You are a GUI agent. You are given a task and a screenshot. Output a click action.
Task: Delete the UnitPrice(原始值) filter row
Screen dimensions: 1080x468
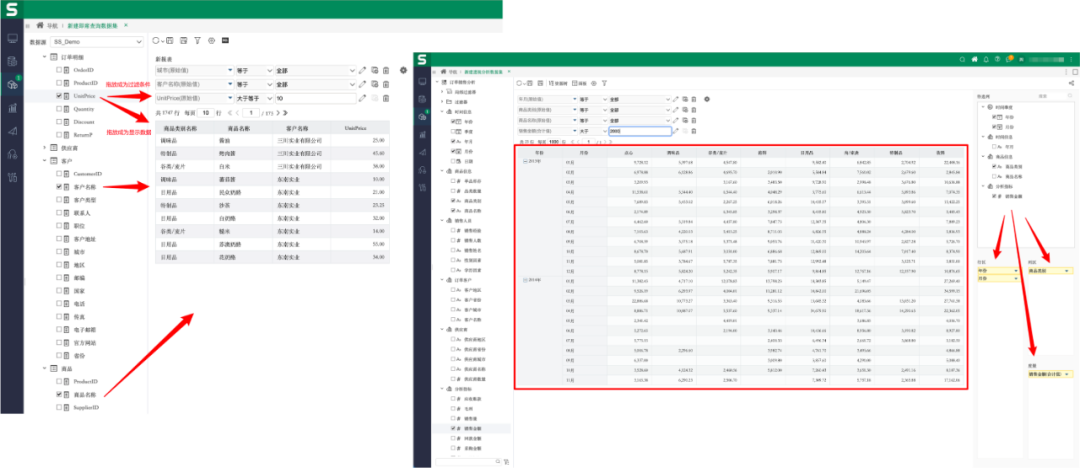click(386, 98)
